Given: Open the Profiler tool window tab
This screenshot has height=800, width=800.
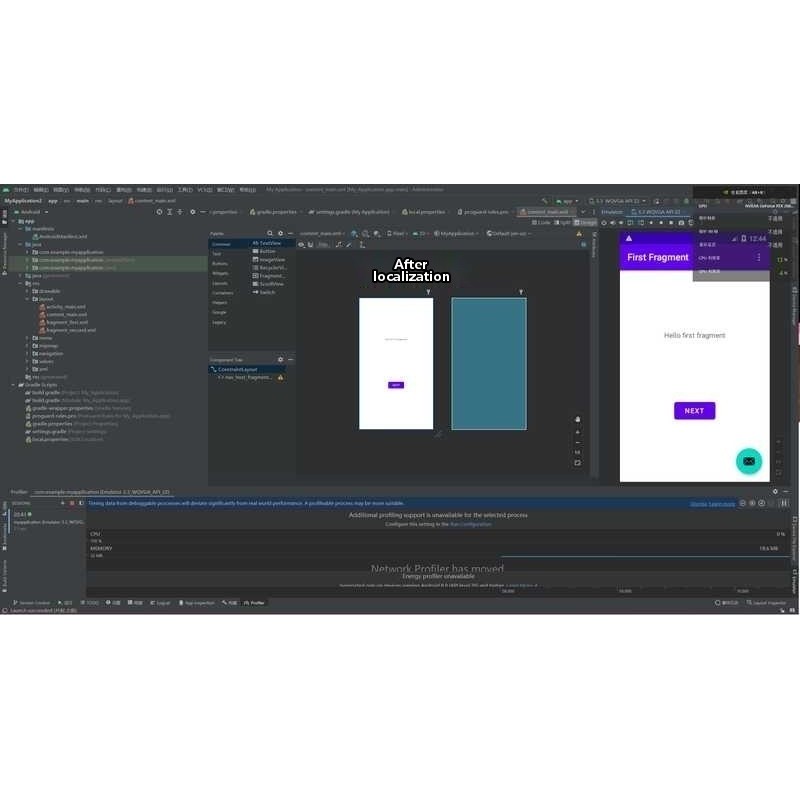Looking at the screenshot, I should pos(255,603).
